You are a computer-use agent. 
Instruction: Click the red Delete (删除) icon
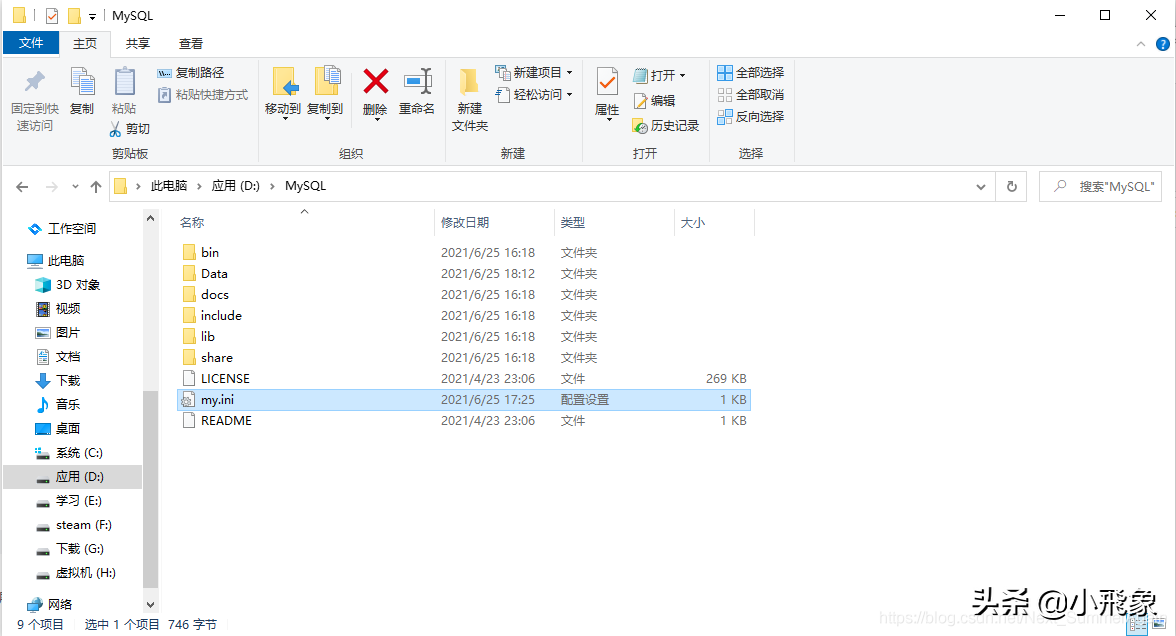(x=376, y=81)
